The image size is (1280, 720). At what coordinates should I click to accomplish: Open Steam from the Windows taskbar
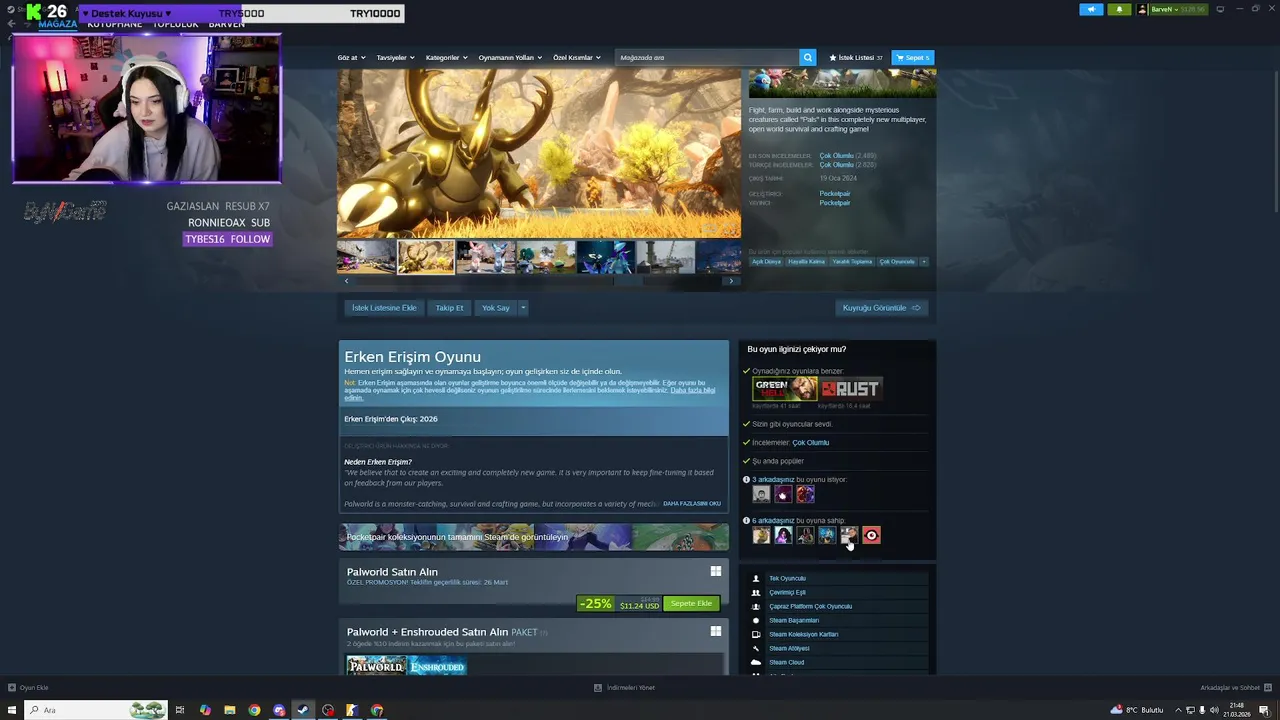[303, 710]
